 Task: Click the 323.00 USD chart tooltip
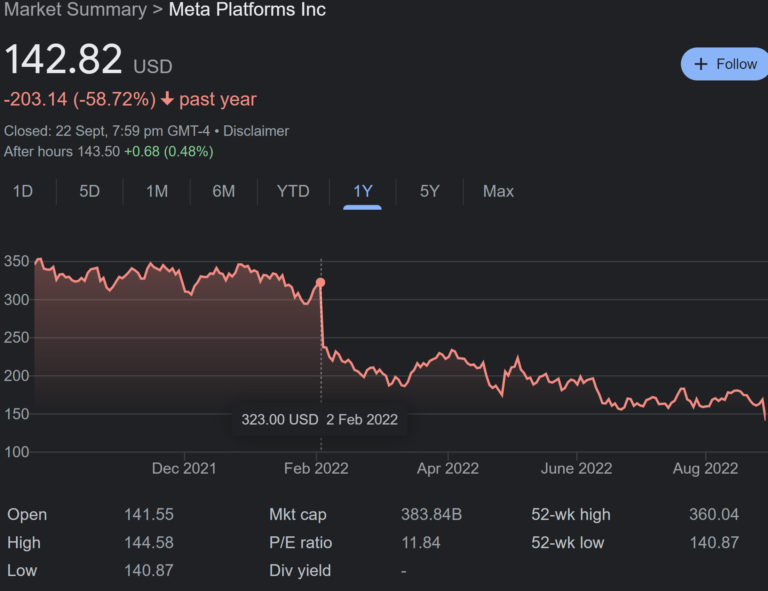319,420
